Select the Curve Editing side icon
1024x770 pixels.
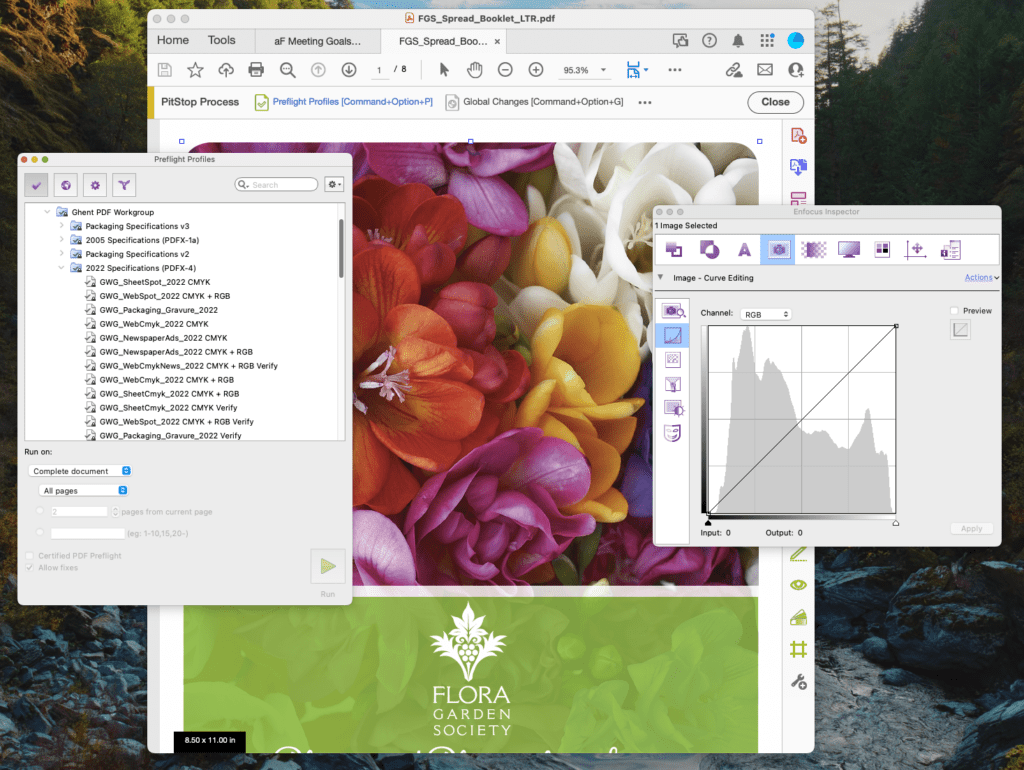(672, 335)
